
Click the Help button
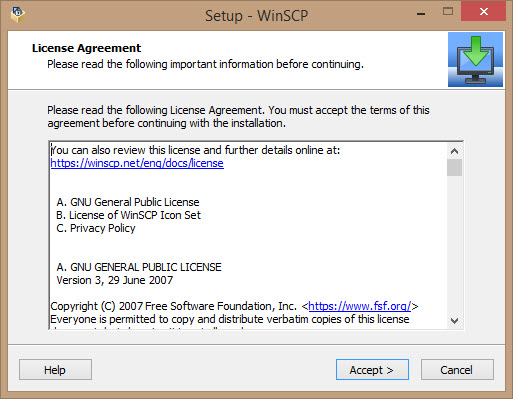point(55,370)
